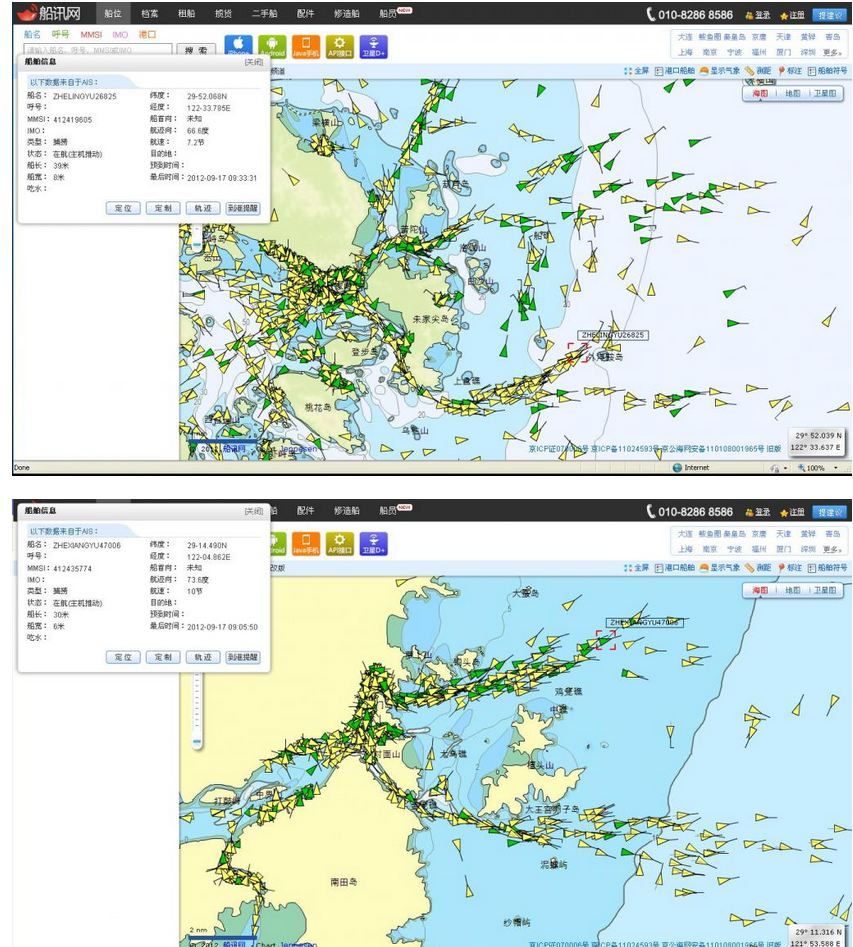Click 登录 login link, ZHELINGYU26825 screenshot

(758, 15)
